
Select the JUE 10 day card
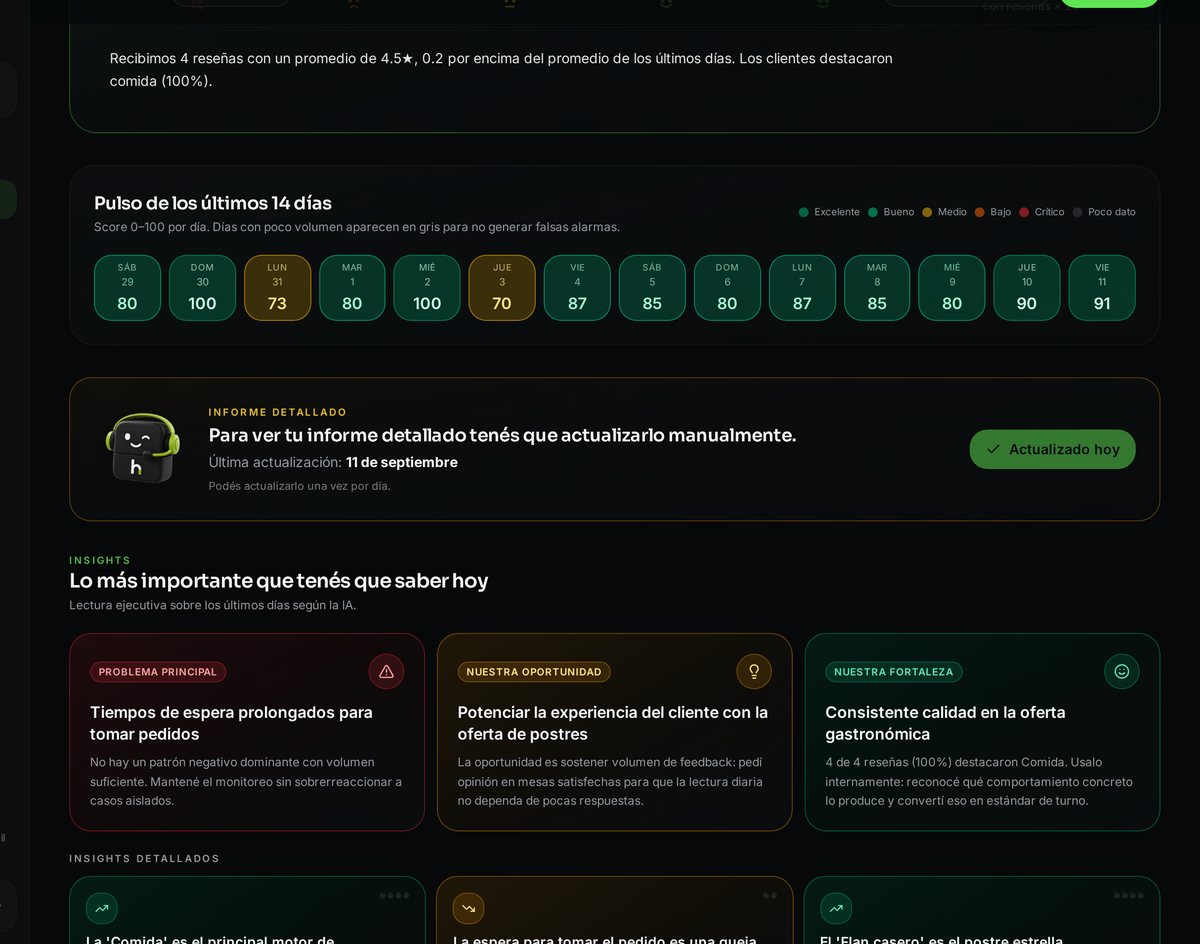pos(1027,288)
